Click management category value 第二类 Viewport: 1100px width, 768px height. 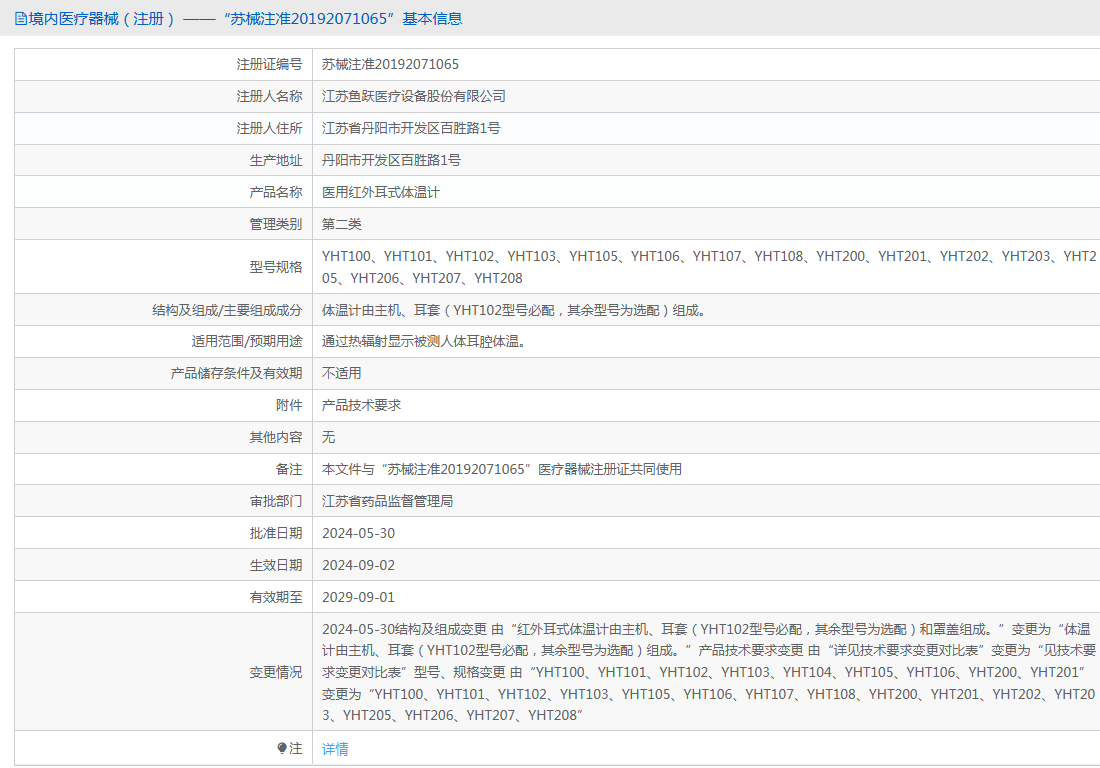tap(342, 224)
